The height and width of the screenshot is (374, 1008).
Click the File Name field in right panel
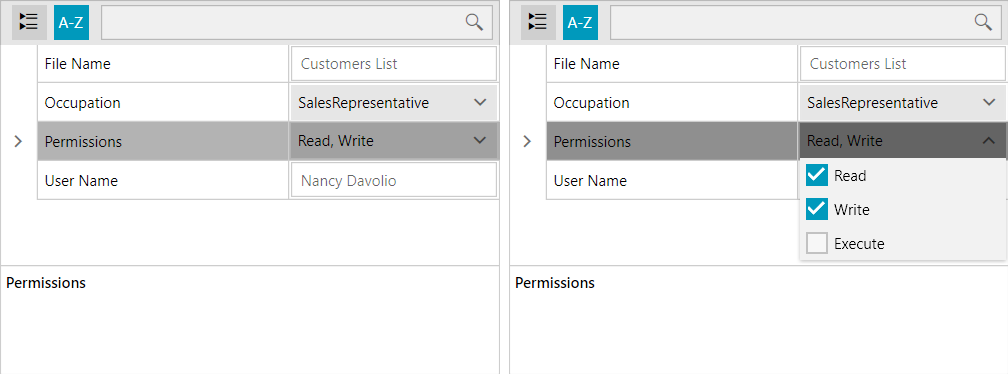click(903, 64)
